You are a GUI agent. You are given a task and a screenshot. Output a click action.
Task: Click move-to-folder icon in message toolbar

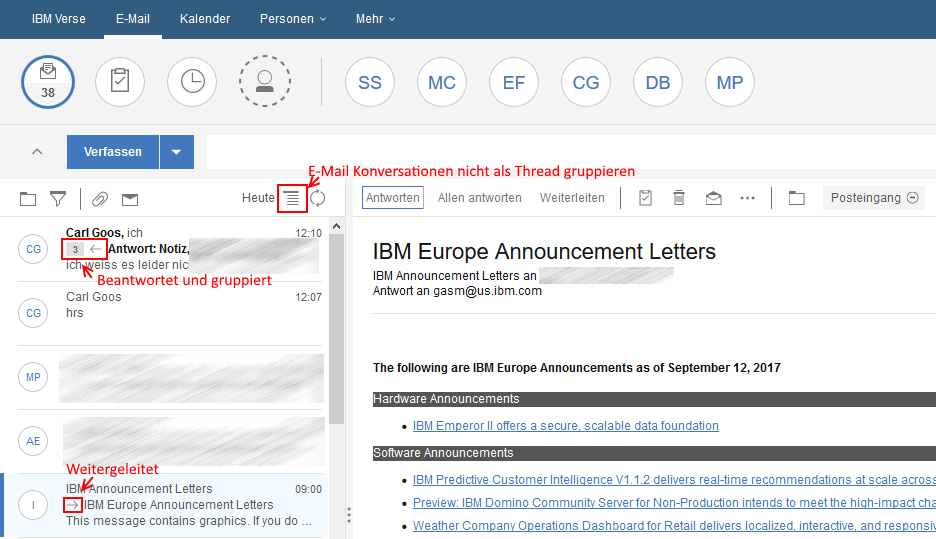[796, 198]
